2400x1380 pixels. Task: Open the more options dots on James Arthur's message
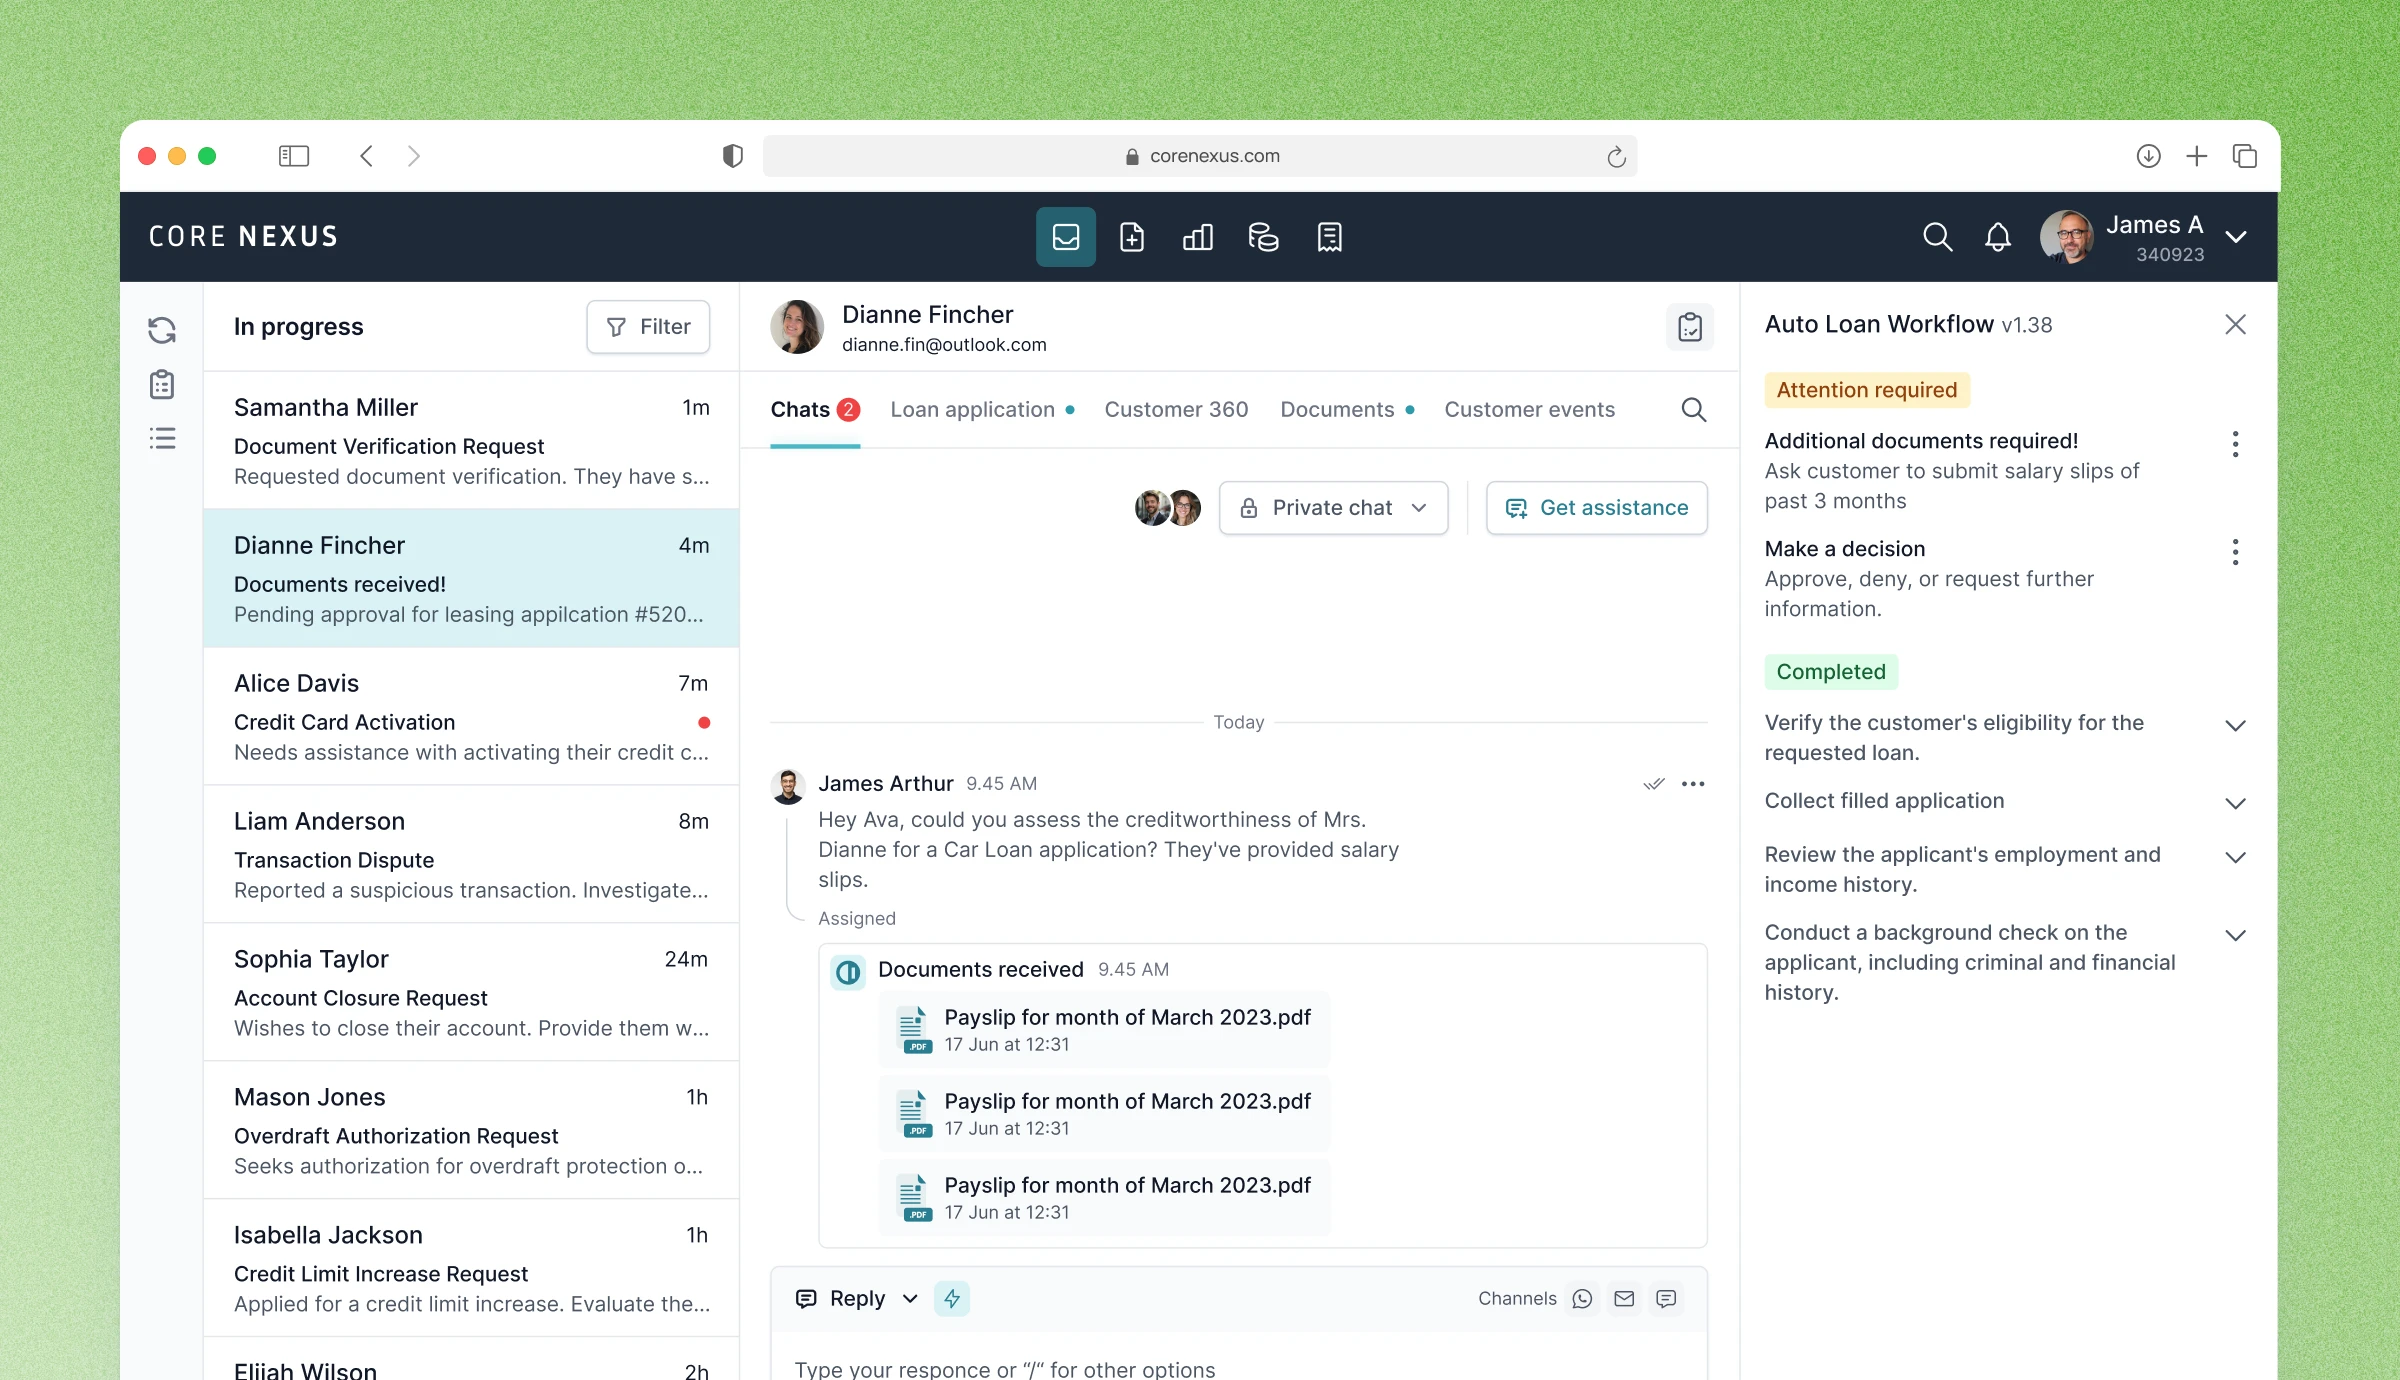click(x=1693, y=784)
